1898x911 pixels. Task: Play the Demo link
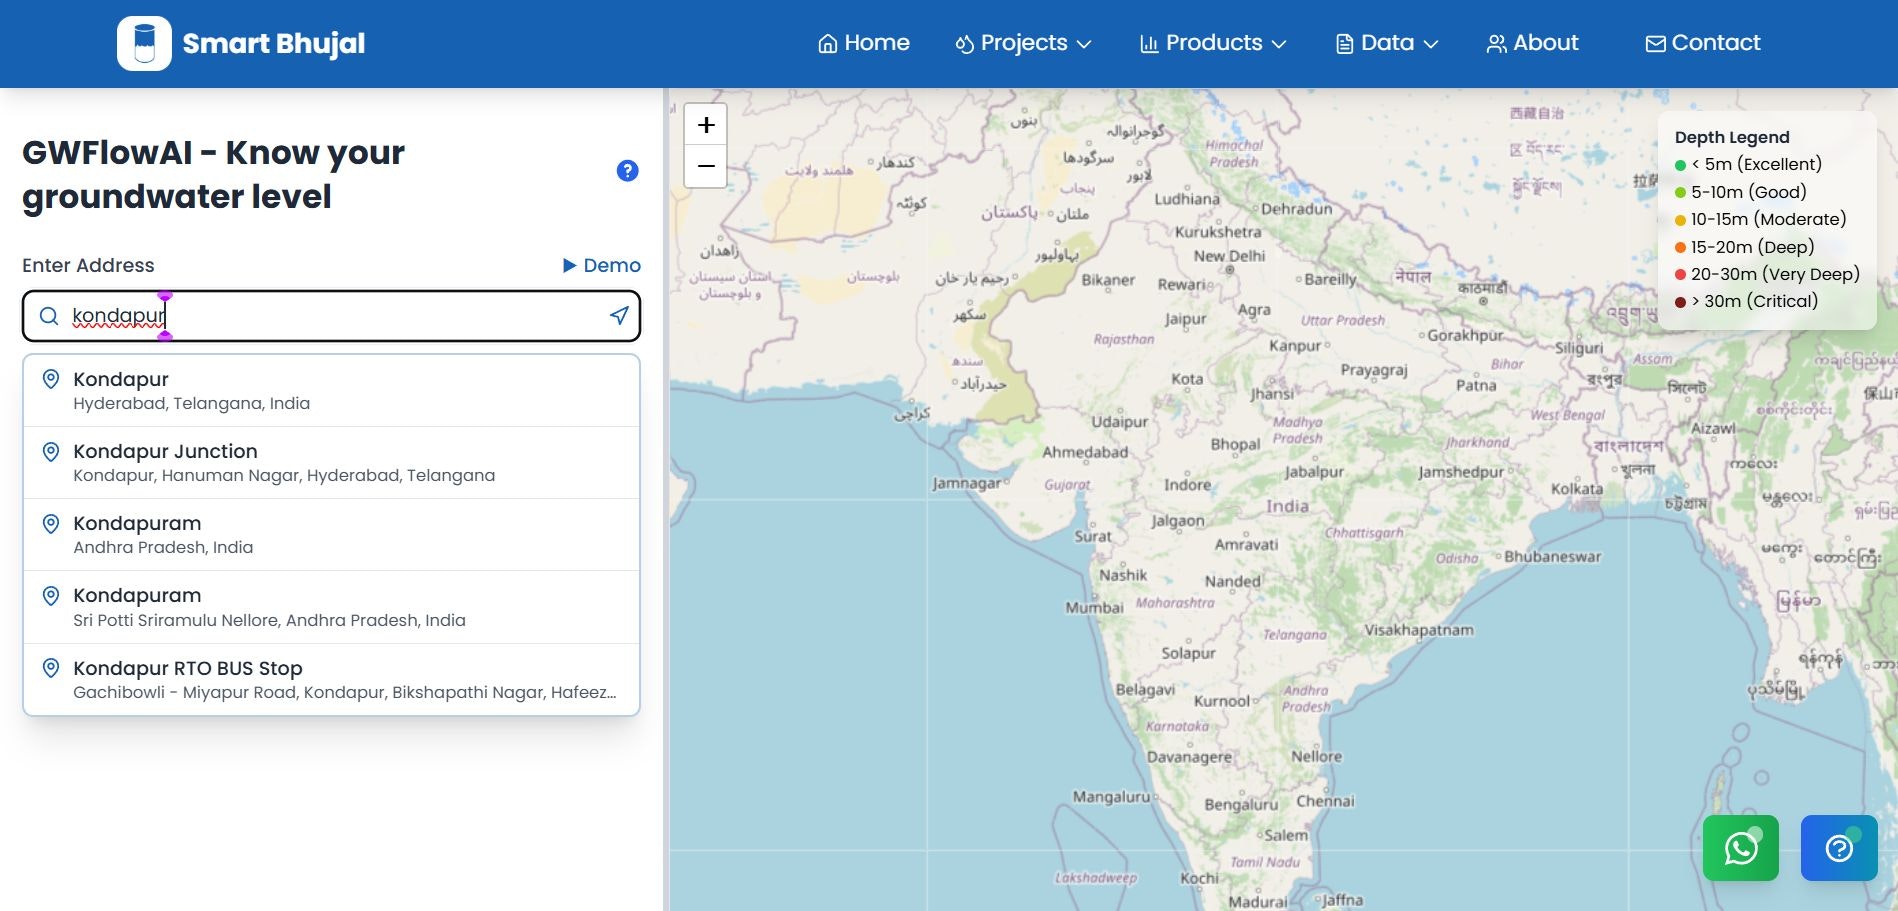601,265
